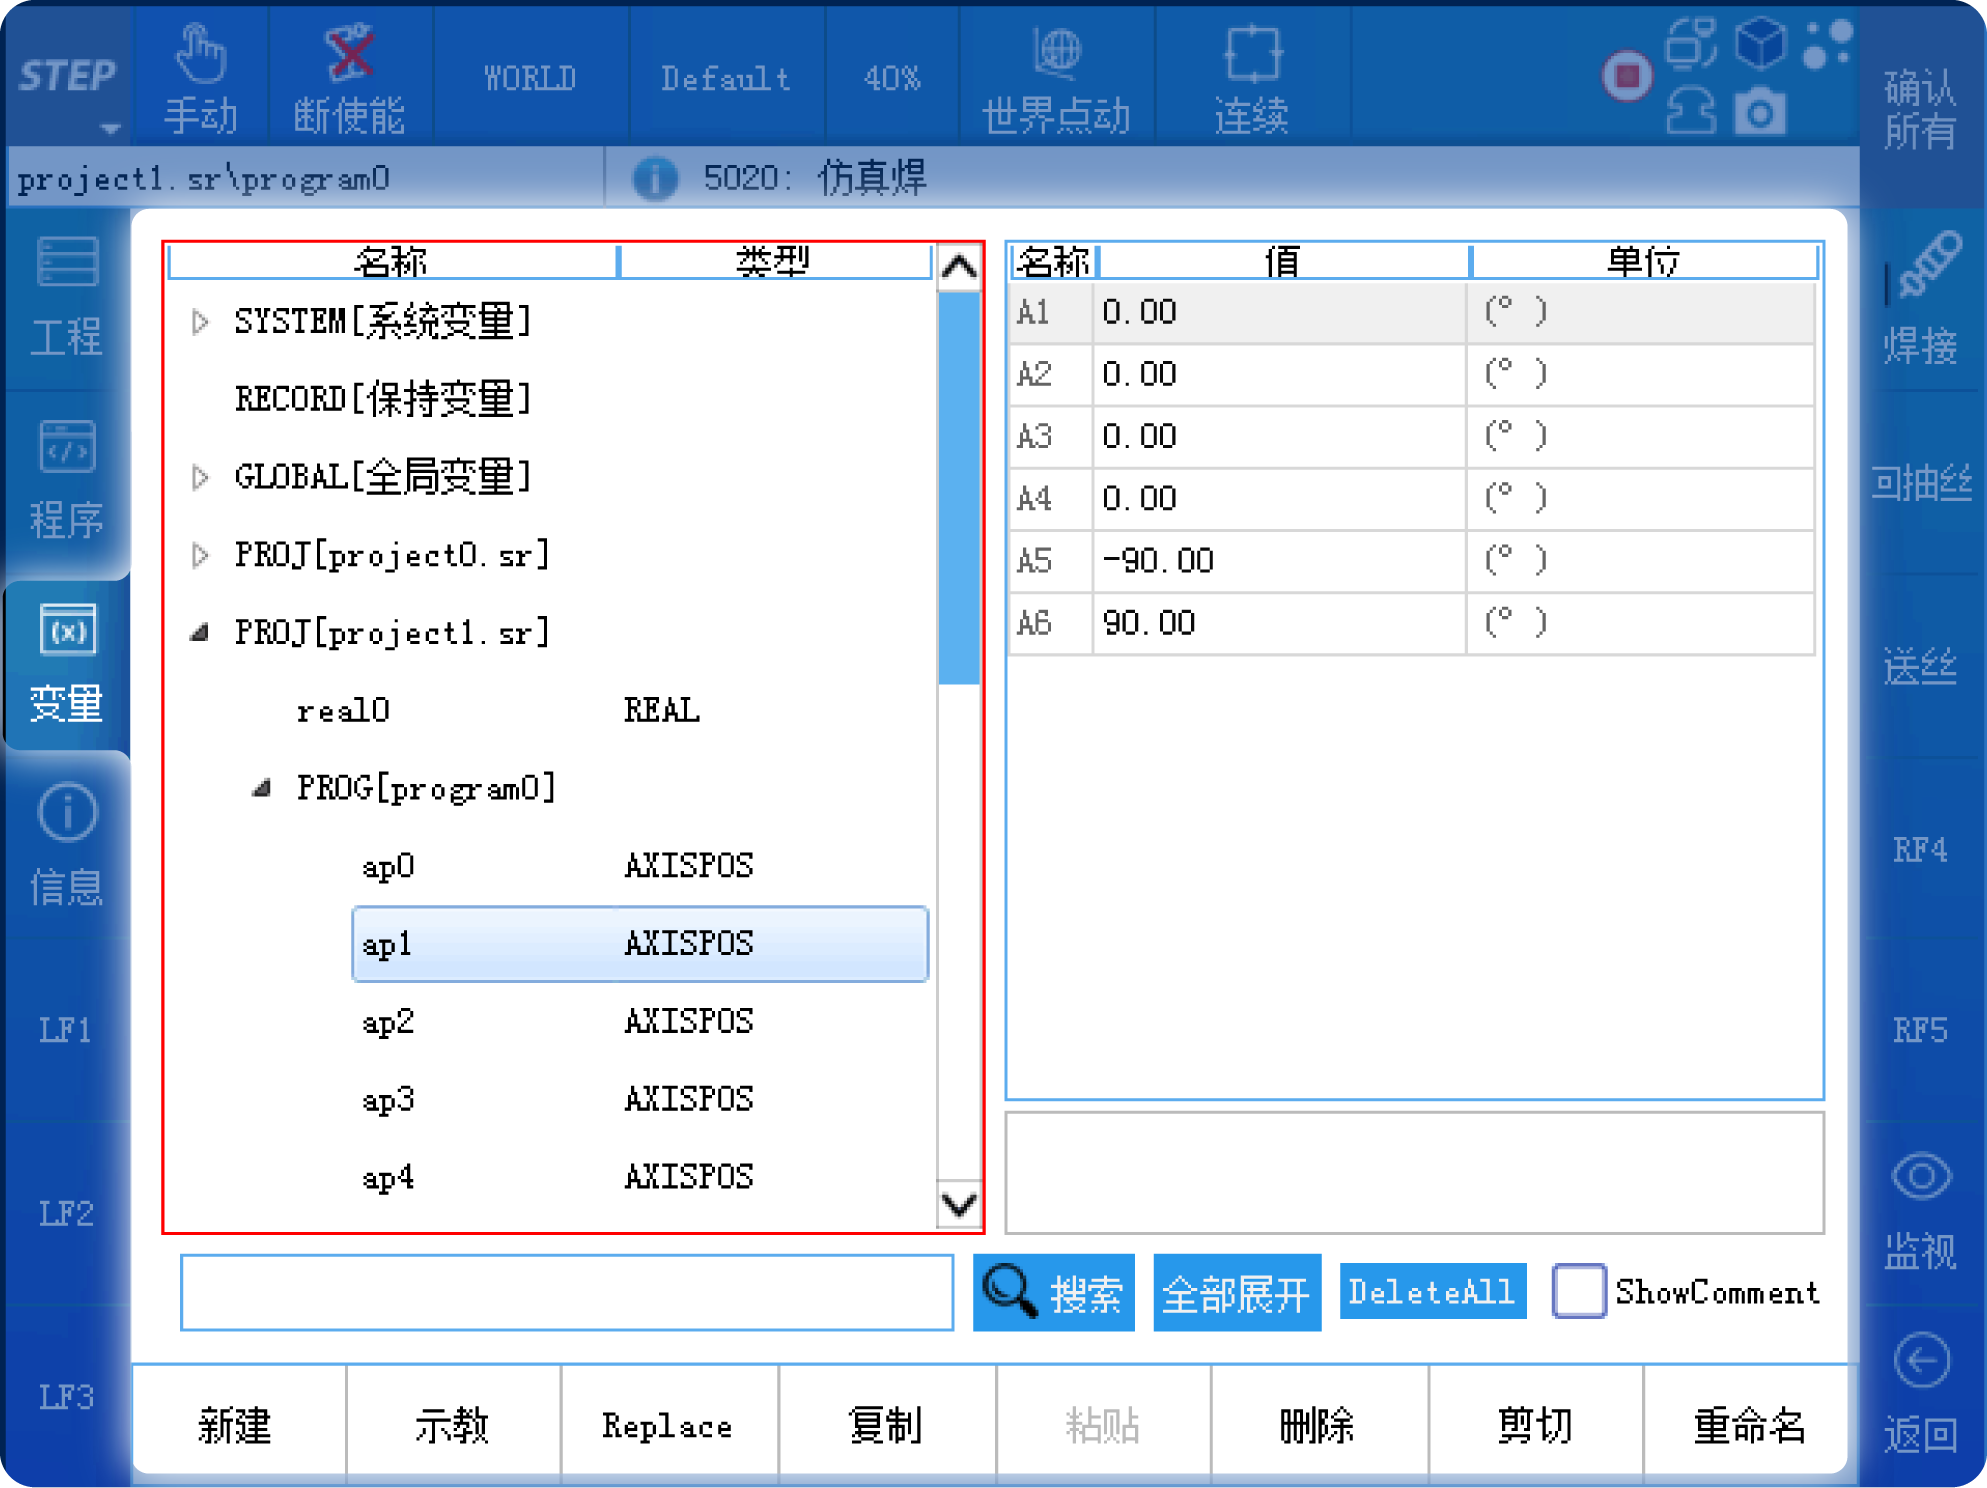This screenshot has height=1488, width=1987.
Task: Change the 40% speed setting
Action: (891, 78)
